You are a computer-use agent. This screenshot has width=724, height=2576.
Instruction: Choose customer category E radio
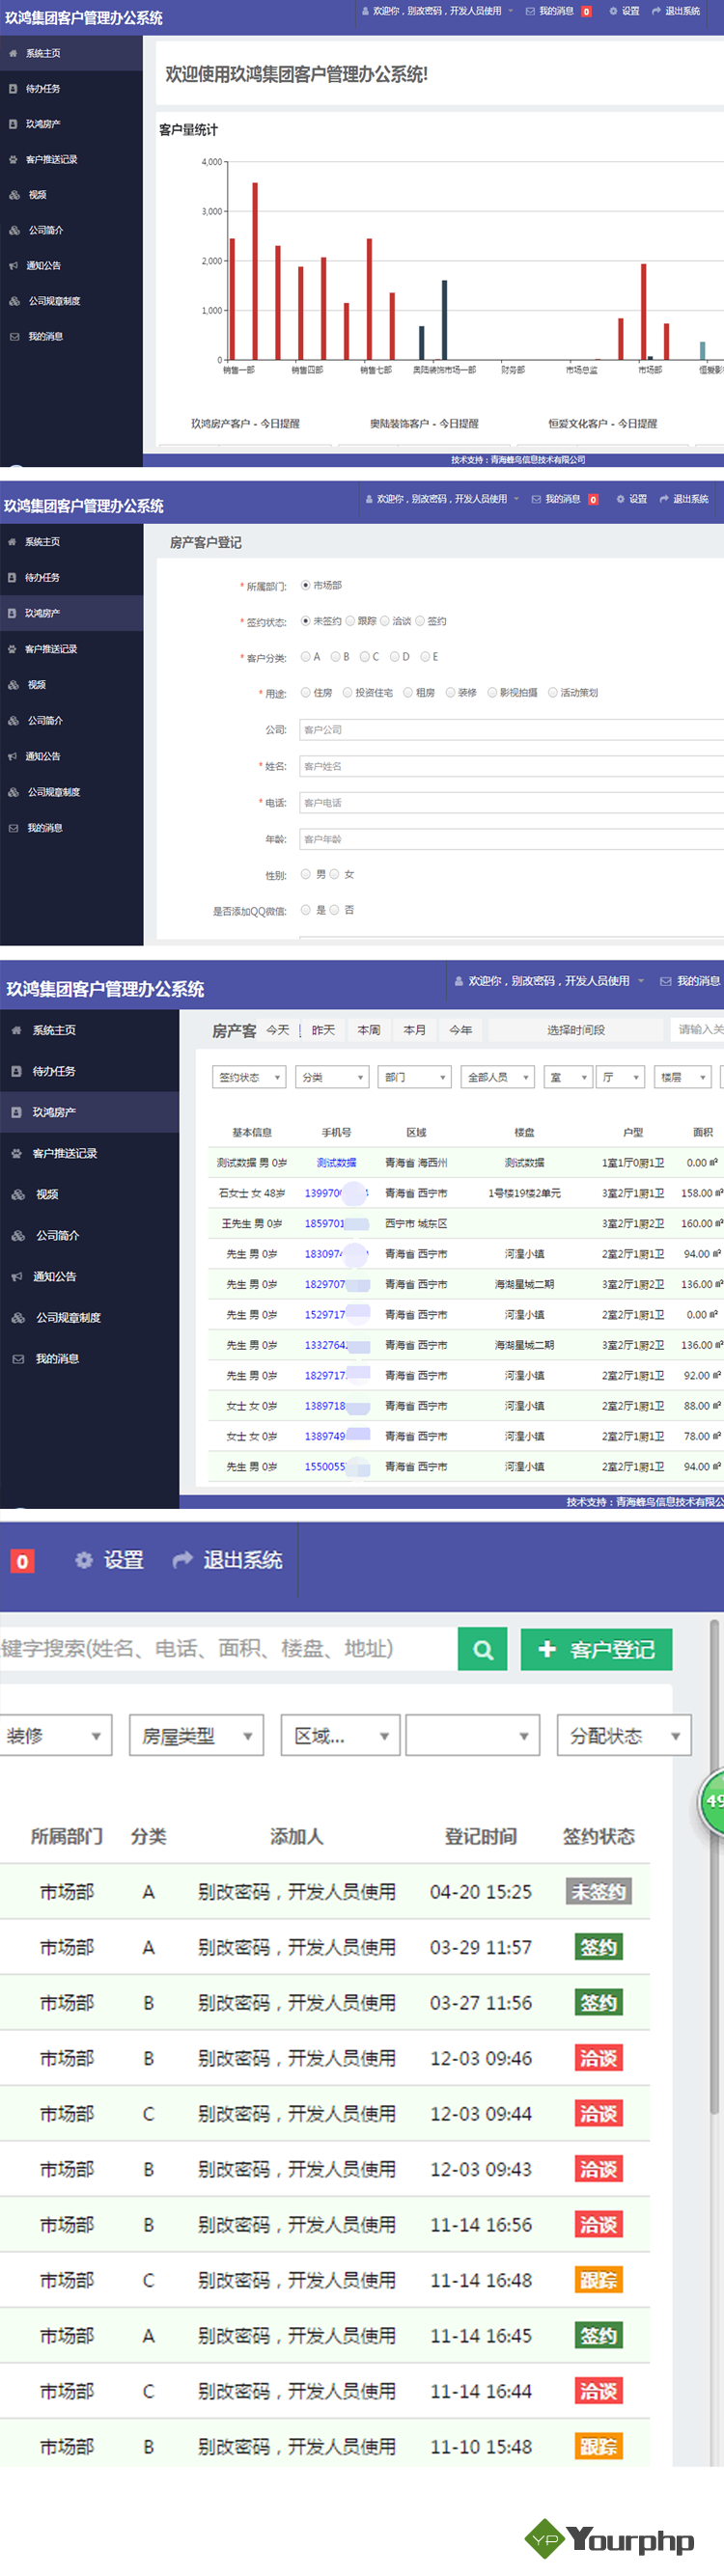pos(425,657)
